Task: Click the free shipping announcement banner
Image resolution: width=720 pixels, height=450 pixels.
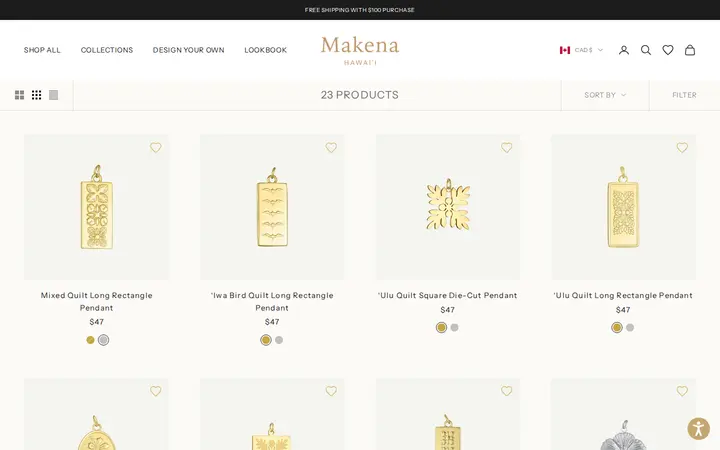Action: point(360,10)
